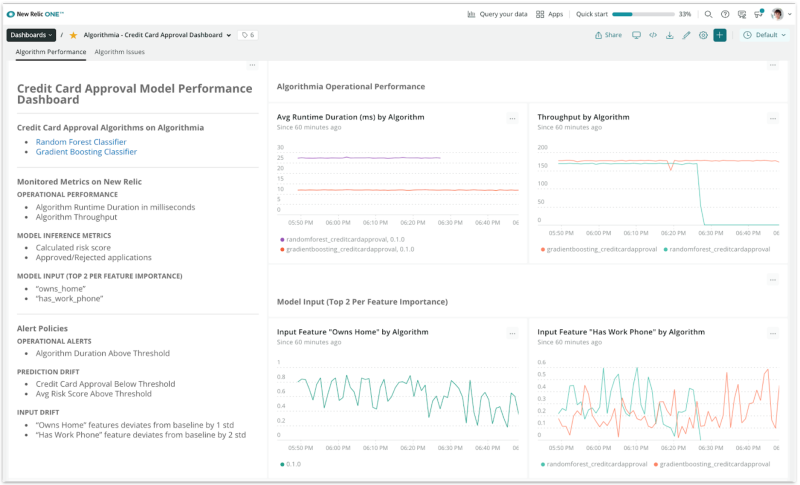Open the help question mark icon

click(x=725, y=14)
